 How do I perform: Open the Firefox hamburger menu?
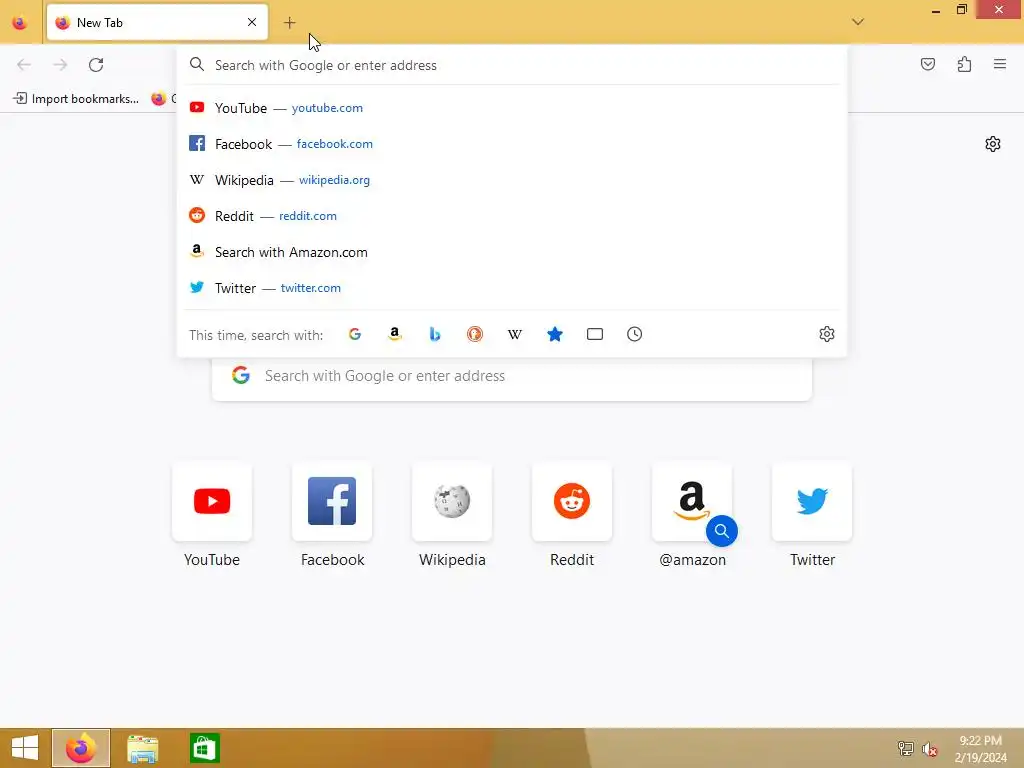[x=1000, y=64]
